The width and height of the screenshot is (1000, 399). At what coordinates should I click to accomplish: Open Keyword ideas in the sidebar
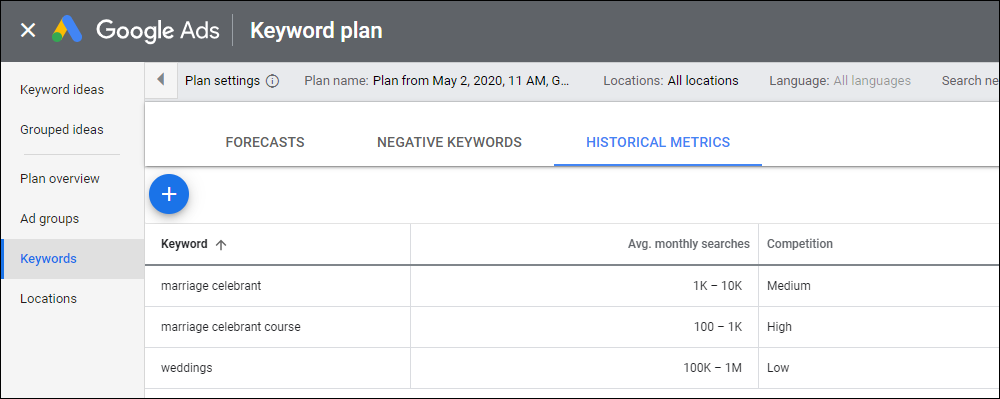[62, 89]
